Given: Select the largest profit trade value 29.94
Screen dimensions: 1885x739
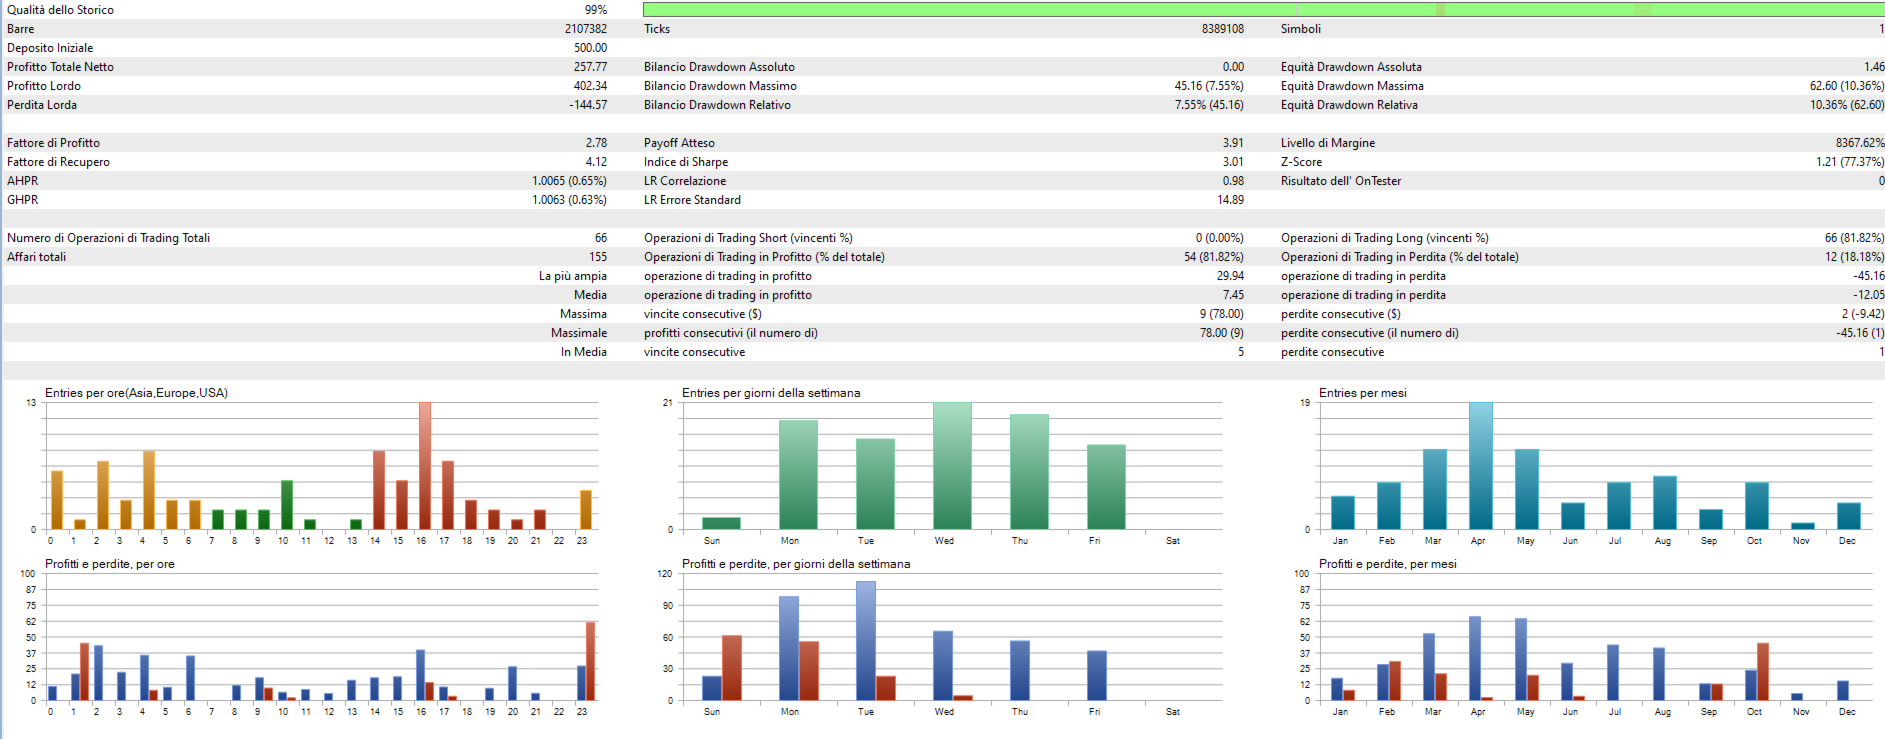Looking at the screenshot, I should click(1231, 276).
